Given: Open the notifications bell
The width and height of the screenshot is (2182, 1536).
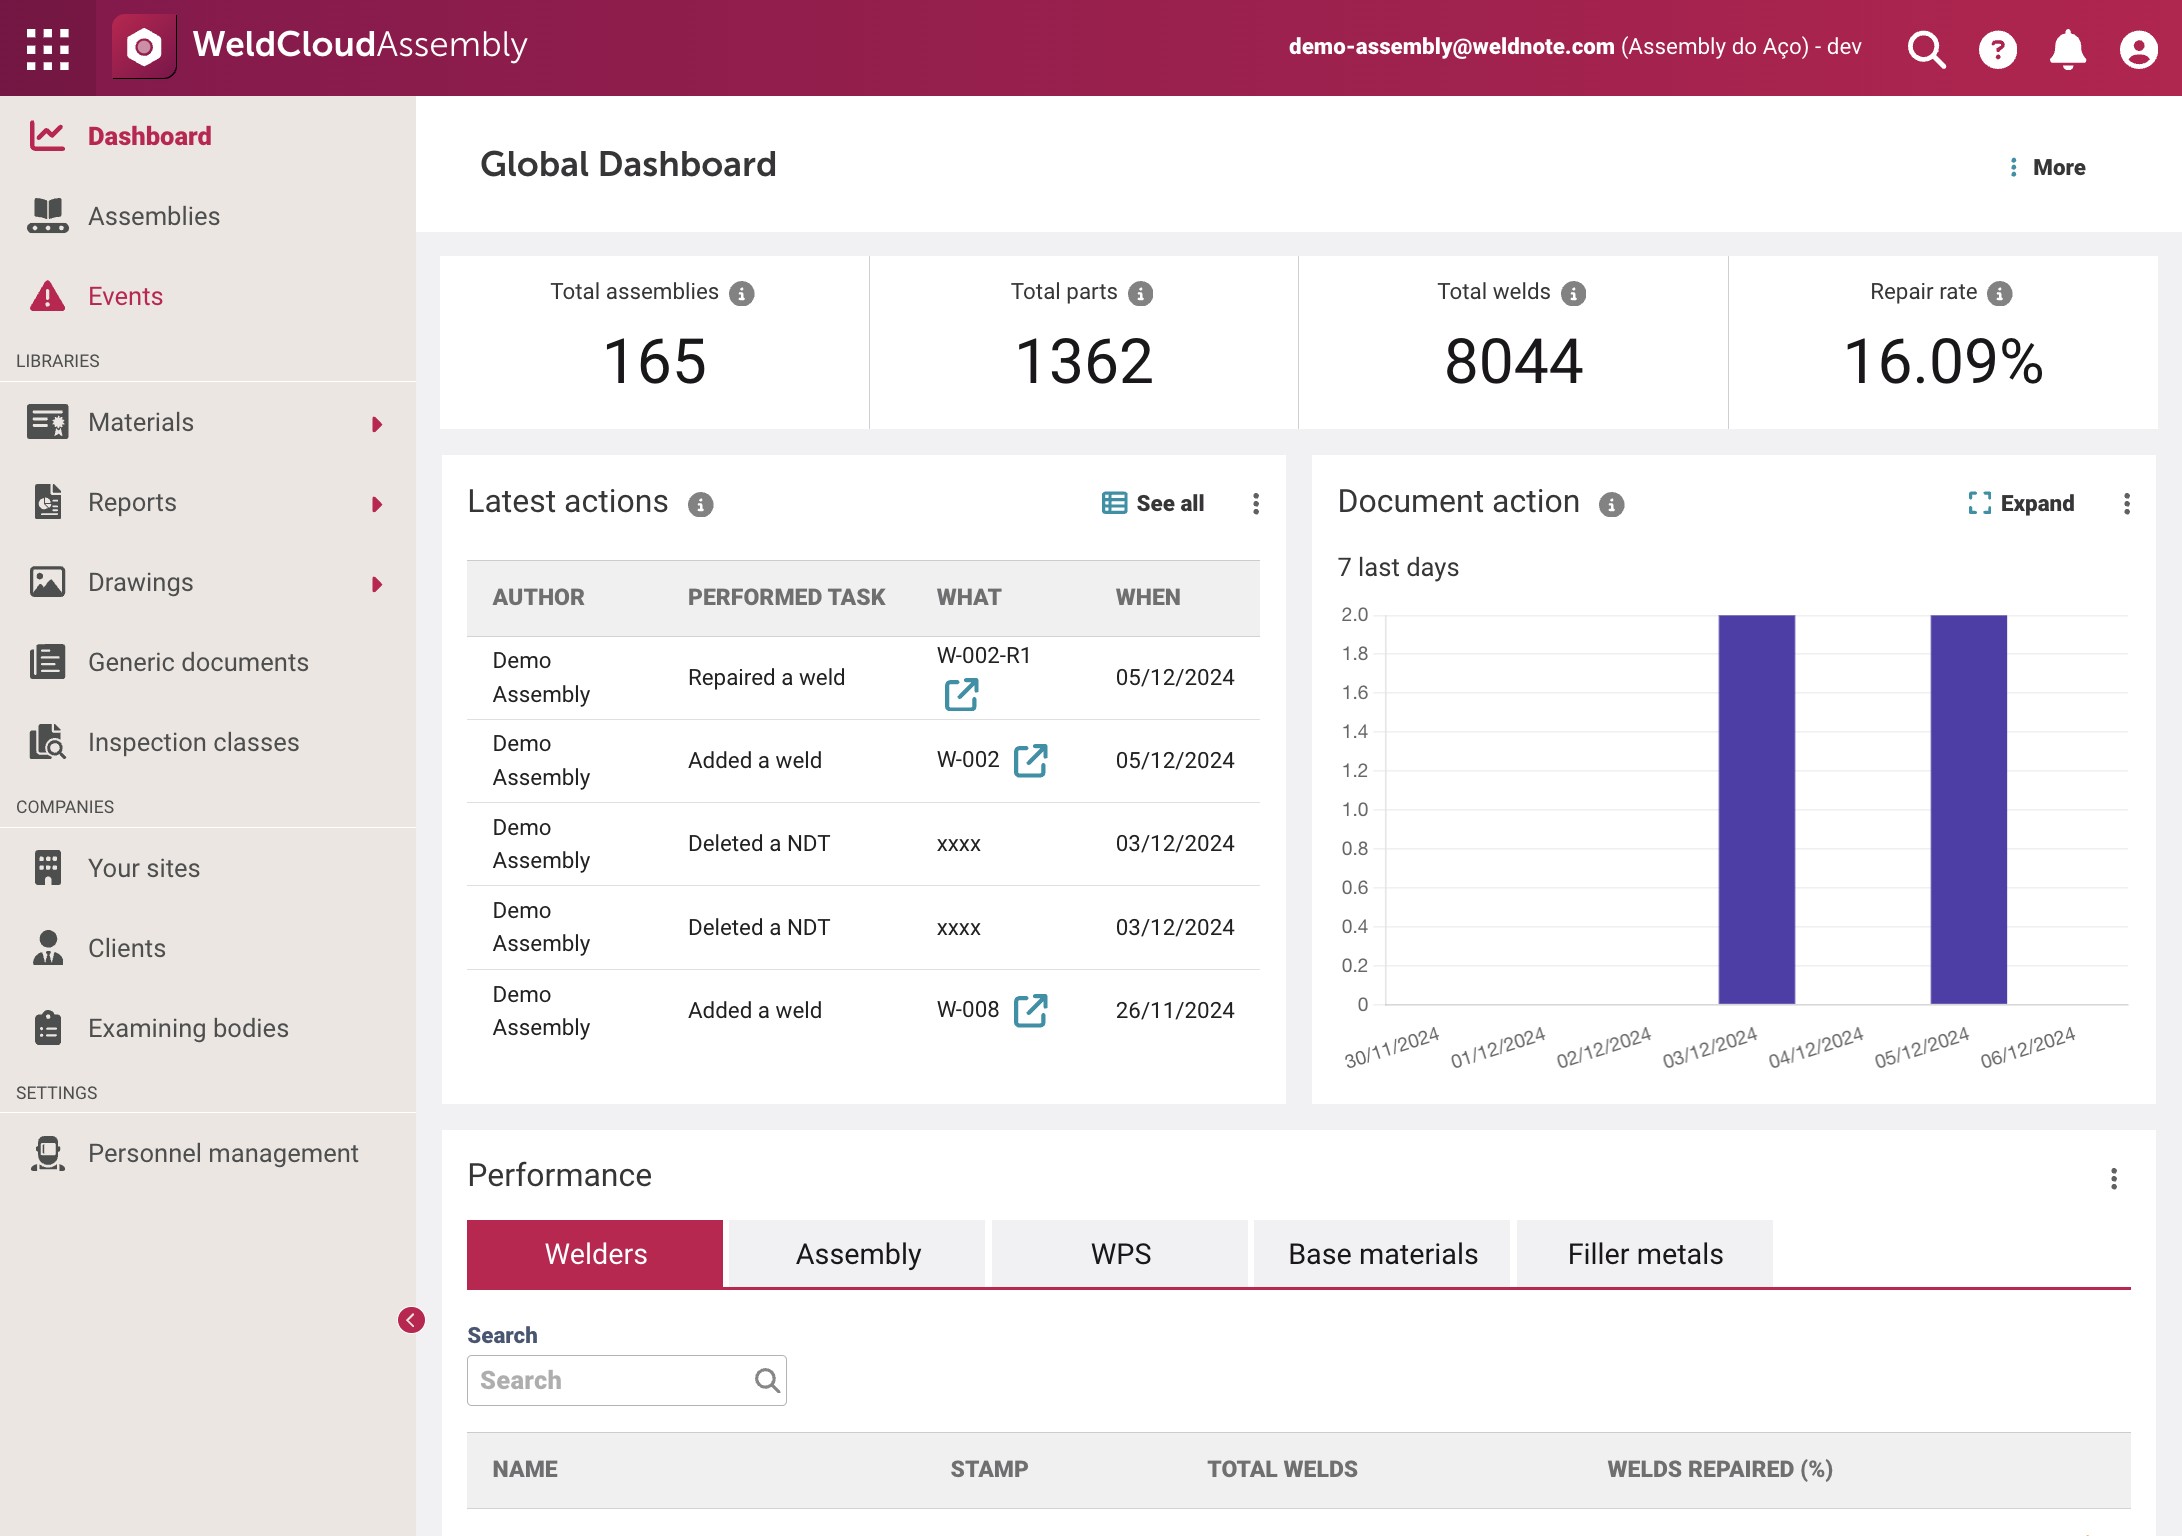Looking at the screenshot, I should (x=2067, y=48).
